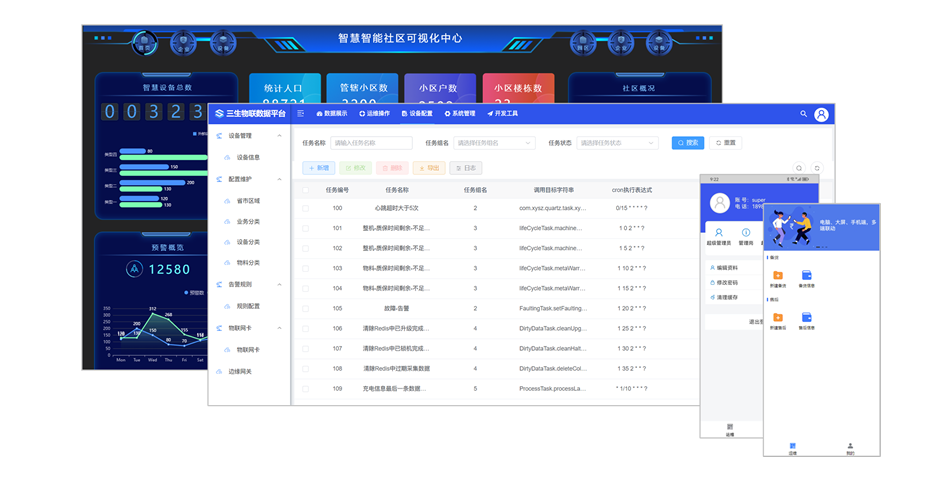Click the 新增 button

click(318, 168)
